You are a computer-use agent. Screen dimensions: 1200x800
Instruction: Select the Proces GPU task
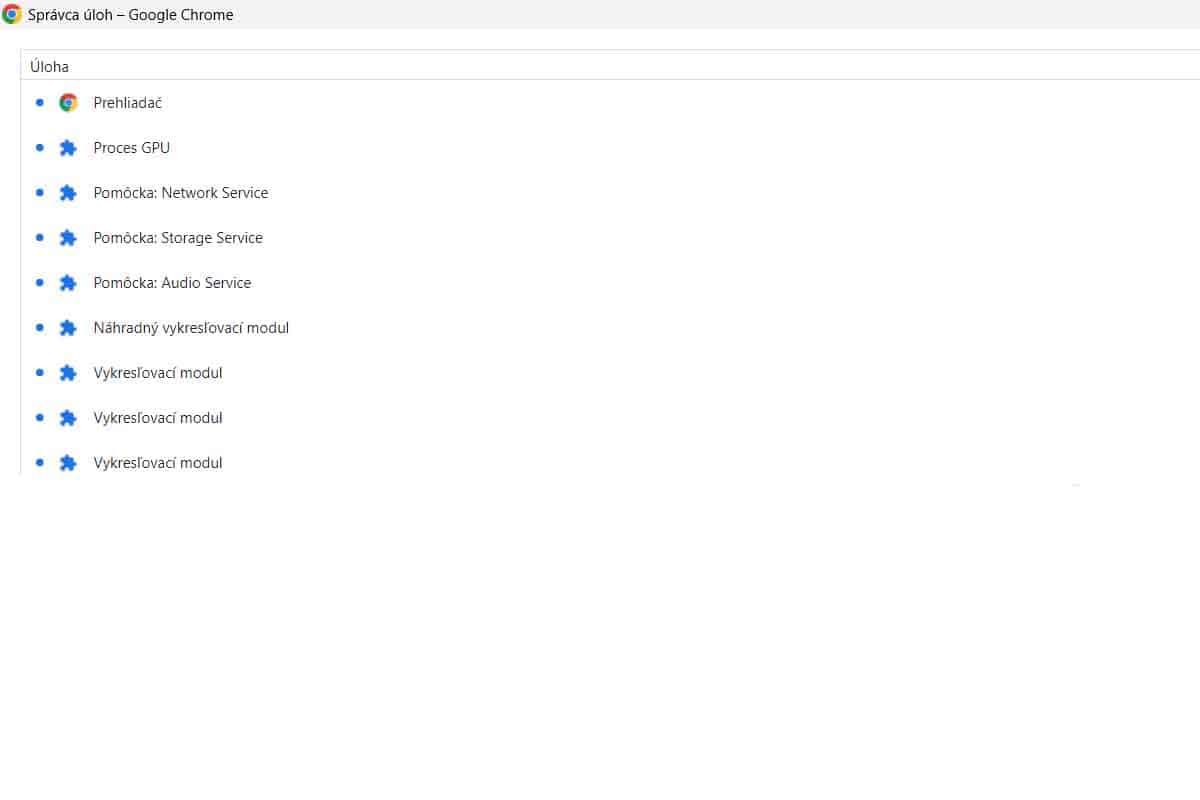tap(610, 147)
